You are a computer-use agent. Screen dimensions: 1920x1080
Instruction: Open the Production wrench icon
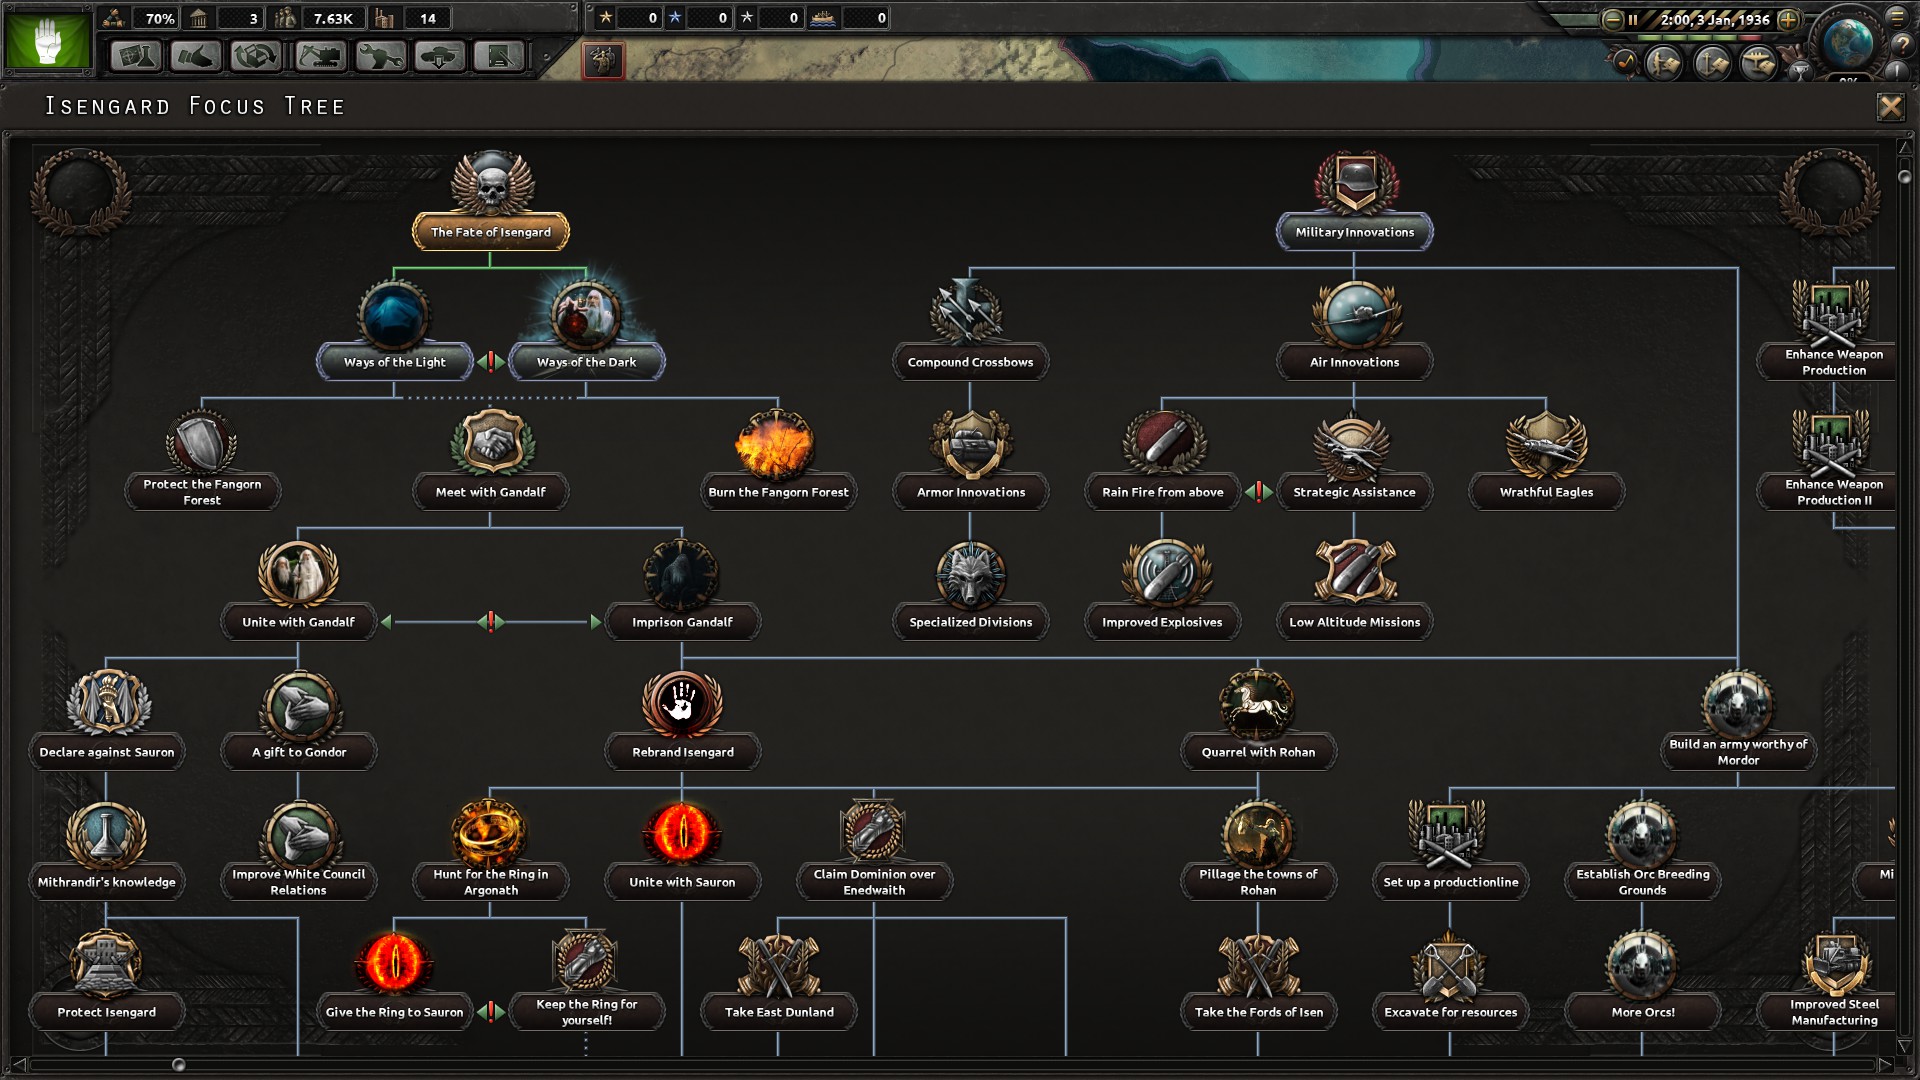[380, 56]
